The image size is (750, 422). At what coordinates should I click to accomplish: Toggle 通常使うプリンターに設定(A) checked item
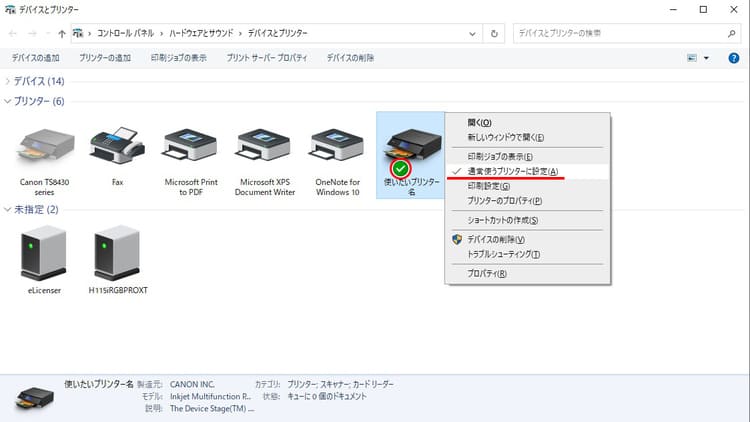point(527,171)
